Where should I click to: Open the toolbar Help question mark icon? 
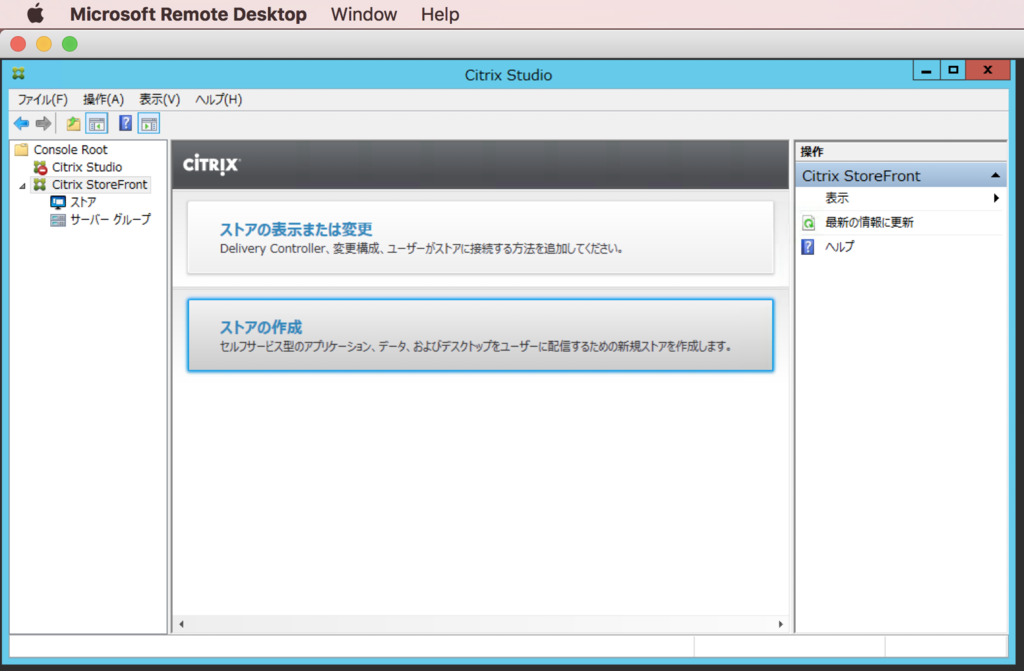[x=125, y=123]
